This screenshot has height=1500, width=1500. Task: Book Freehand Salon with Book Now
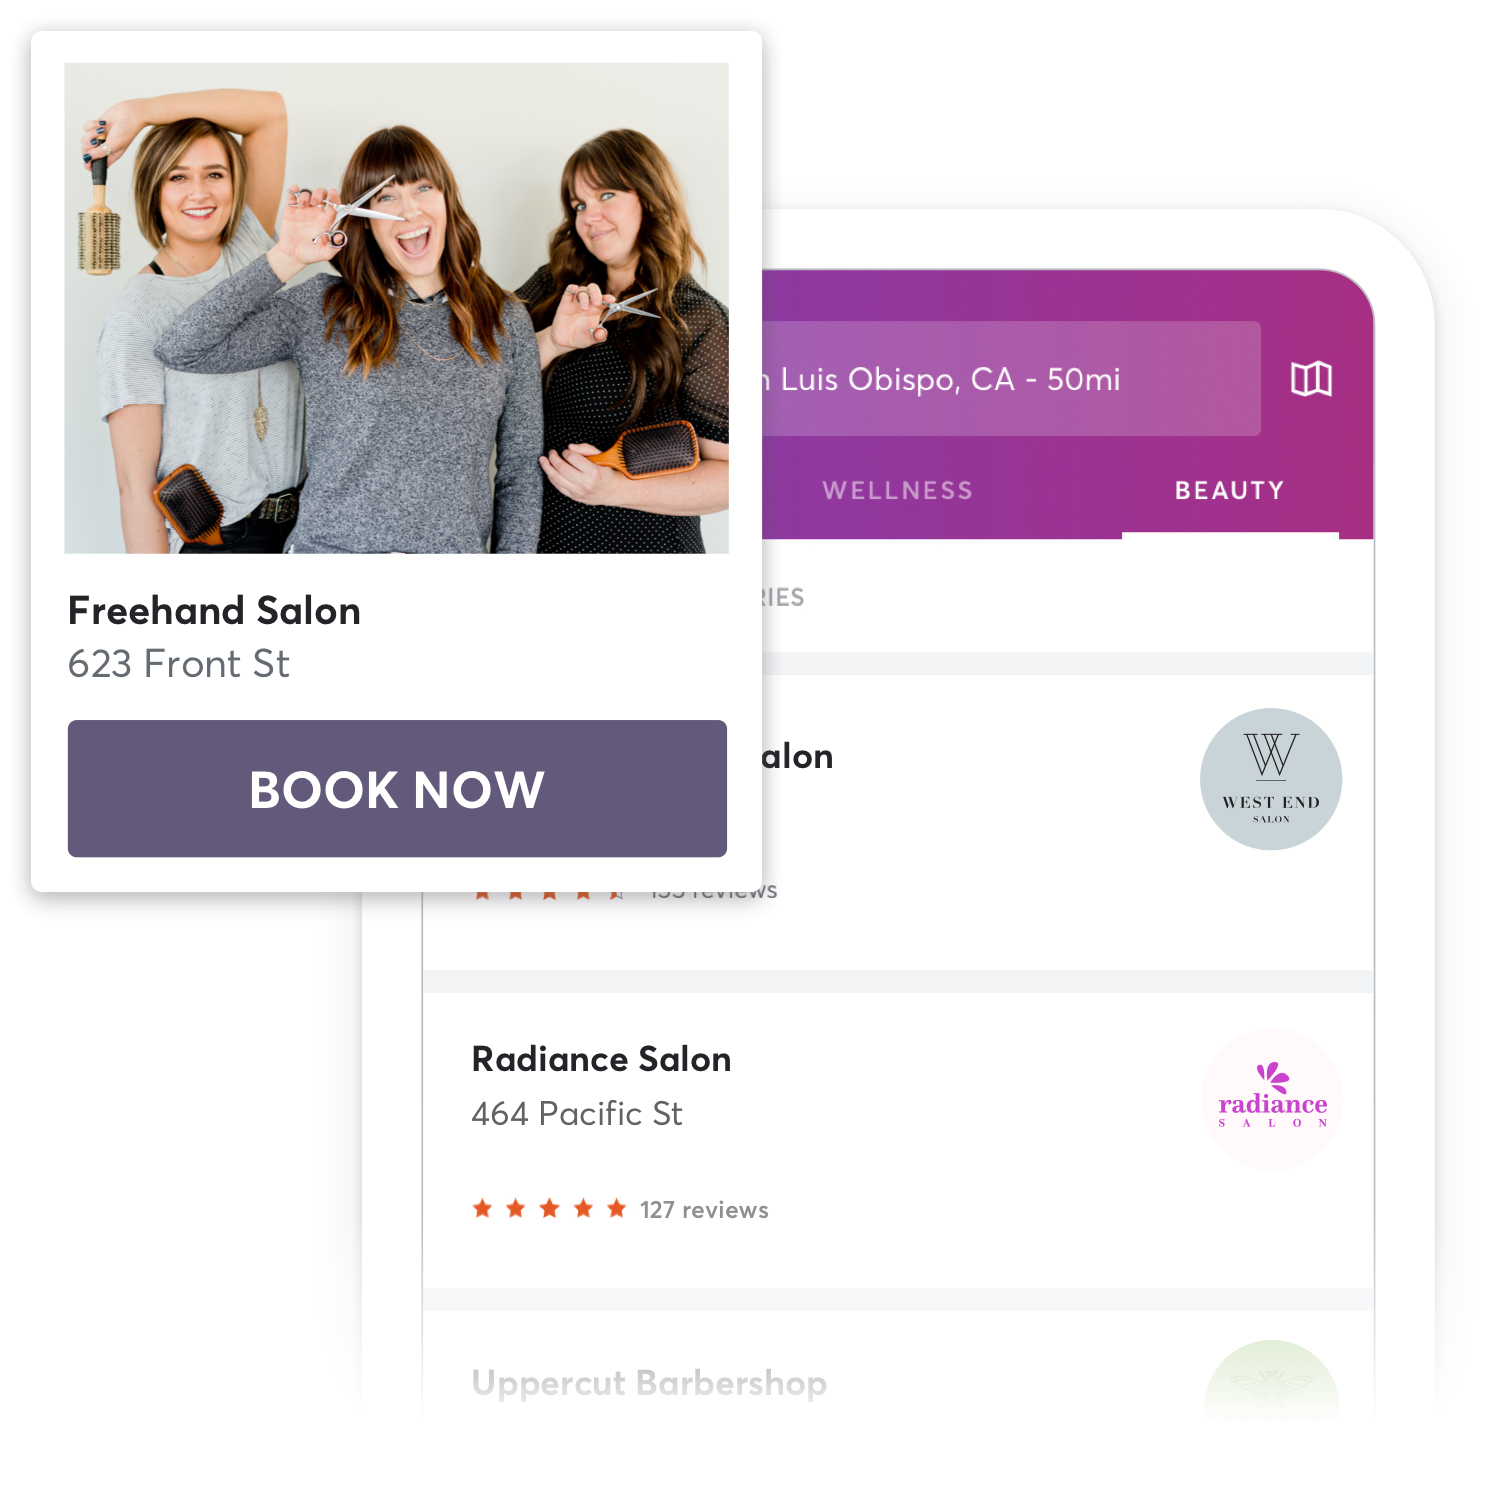click(397, 788)
